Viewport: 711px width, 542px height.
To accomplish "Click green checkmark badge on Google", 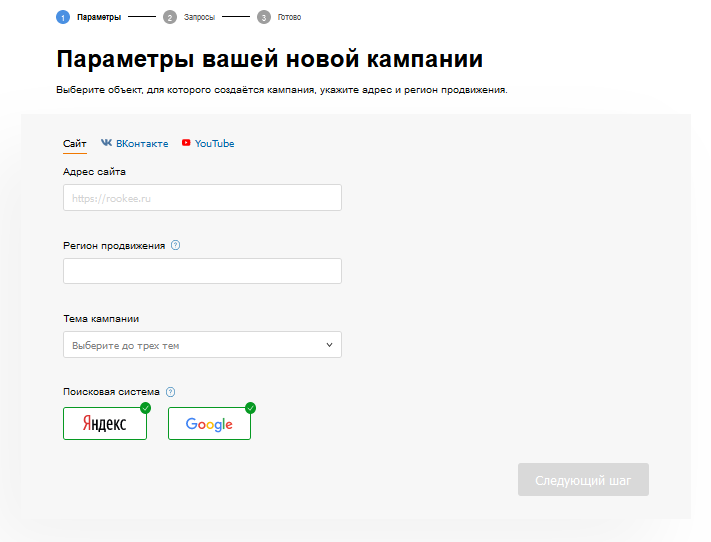I will [x=250, y=408].
